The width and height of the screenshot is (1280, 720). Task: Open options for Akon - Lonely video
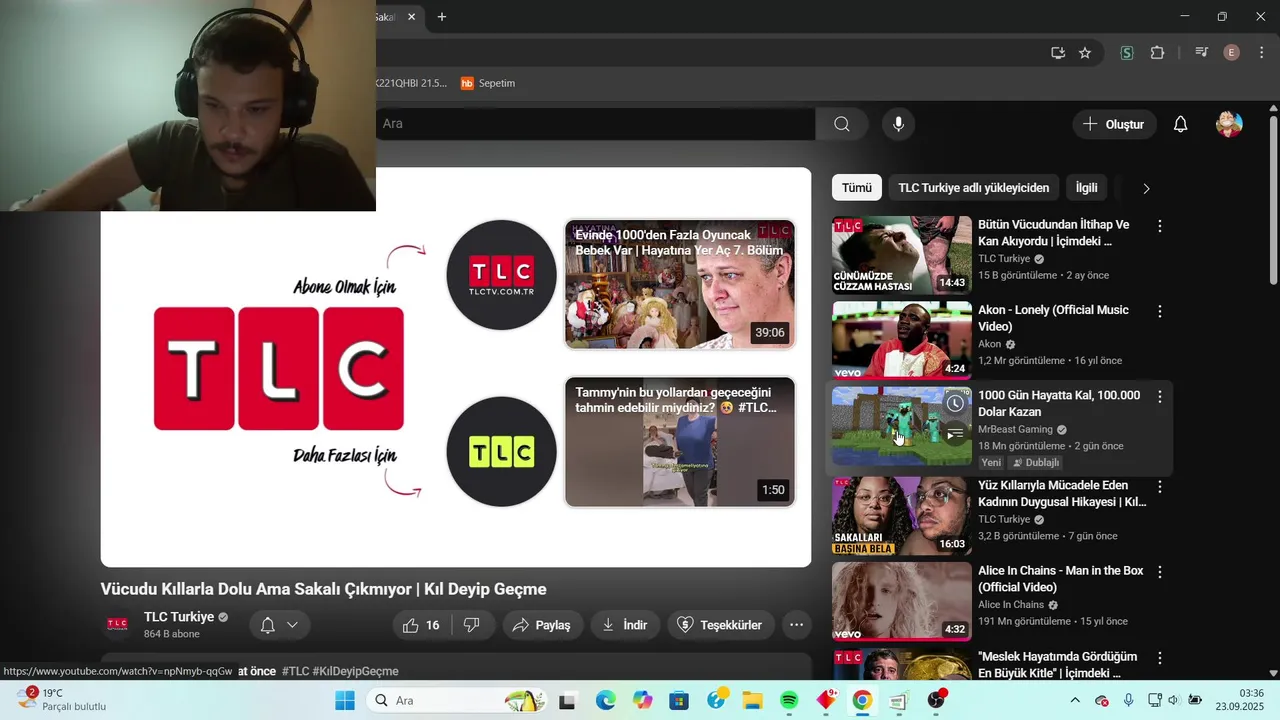click(1160, 312)
